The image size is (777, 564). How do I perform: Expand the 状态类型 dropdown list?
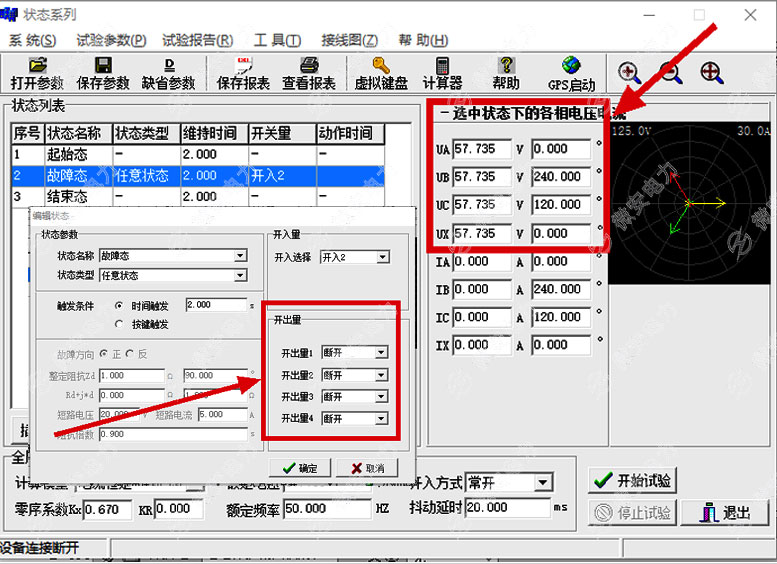coord(240,275)
